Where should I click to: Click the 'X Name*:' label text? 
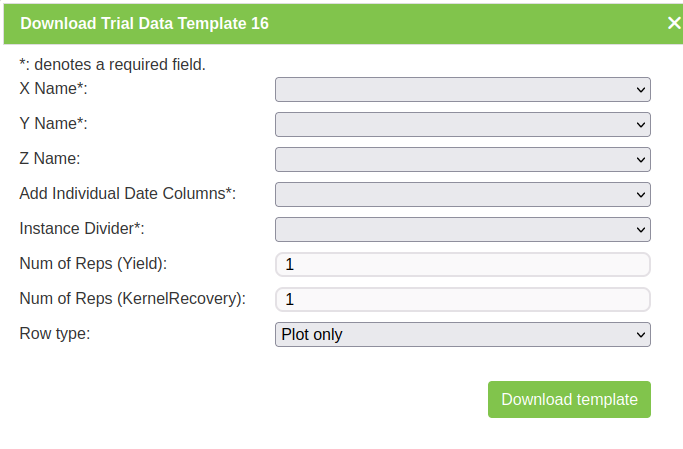tap(54, 88)
